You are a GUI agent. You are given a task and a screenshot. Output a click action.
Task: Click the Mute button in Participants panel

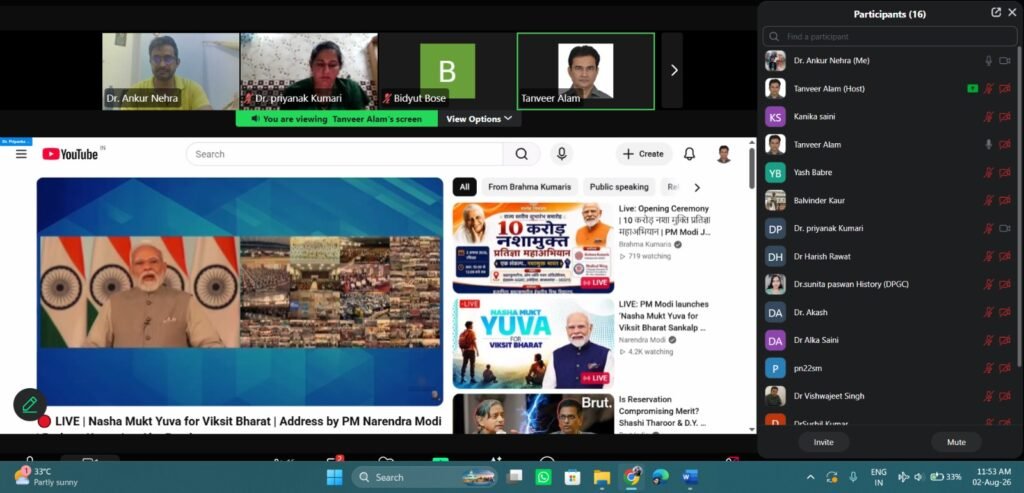pyautogui.click(x=956, y=442)
